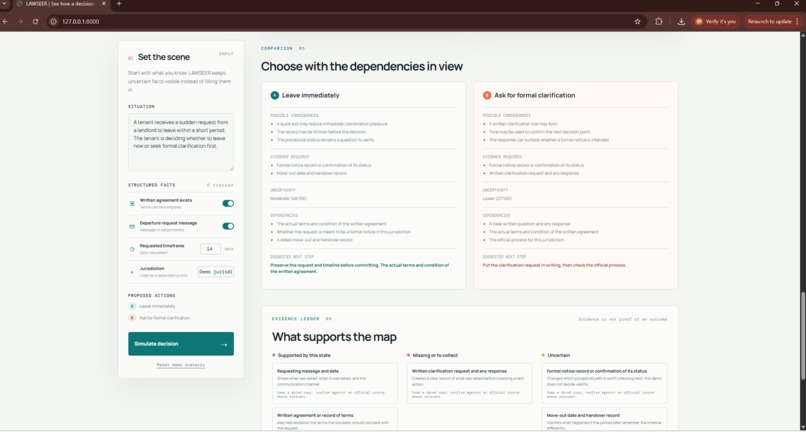
Task: Switch to the LAWSEER browser tab
Action: click(x=61, y=4)
